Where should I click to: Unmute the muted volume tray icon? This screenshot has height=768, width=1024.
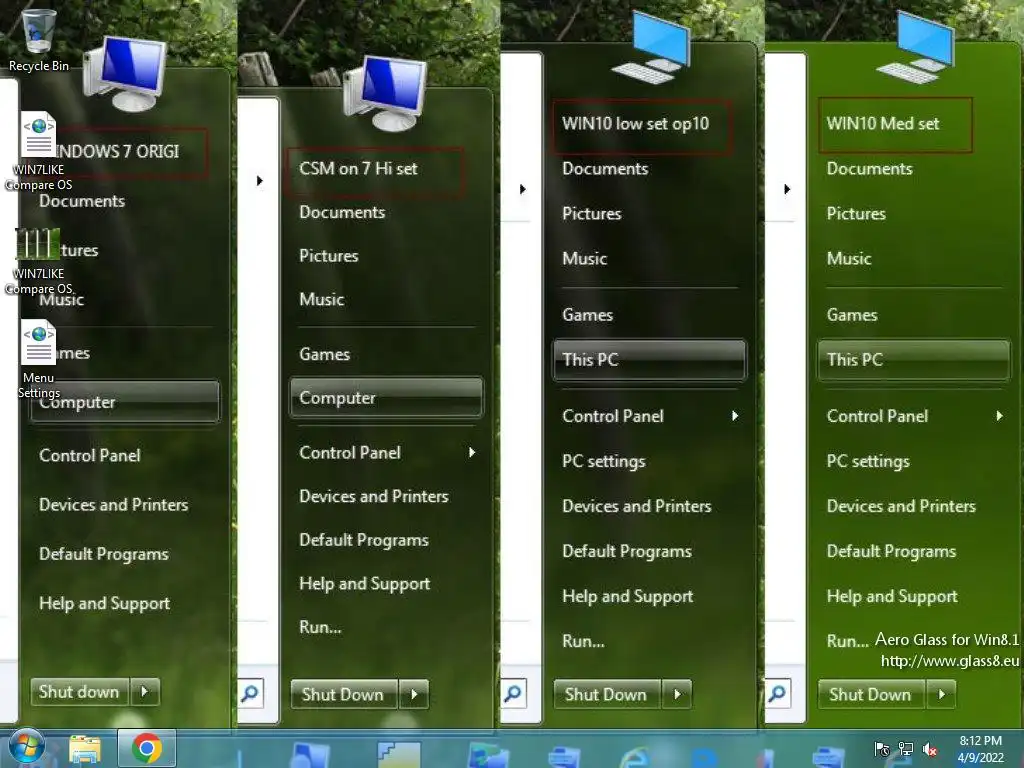point(930,749)
